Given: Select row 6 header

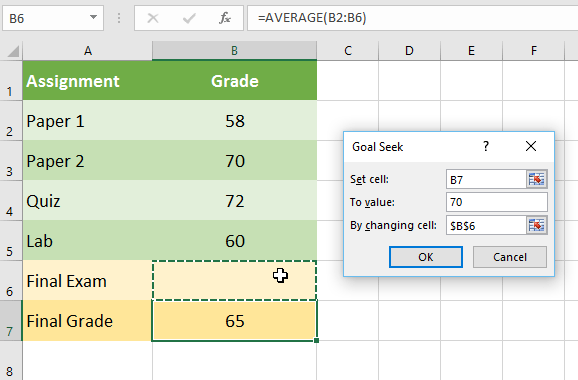Looking at the screenshot, I should [x=11, y=280].
